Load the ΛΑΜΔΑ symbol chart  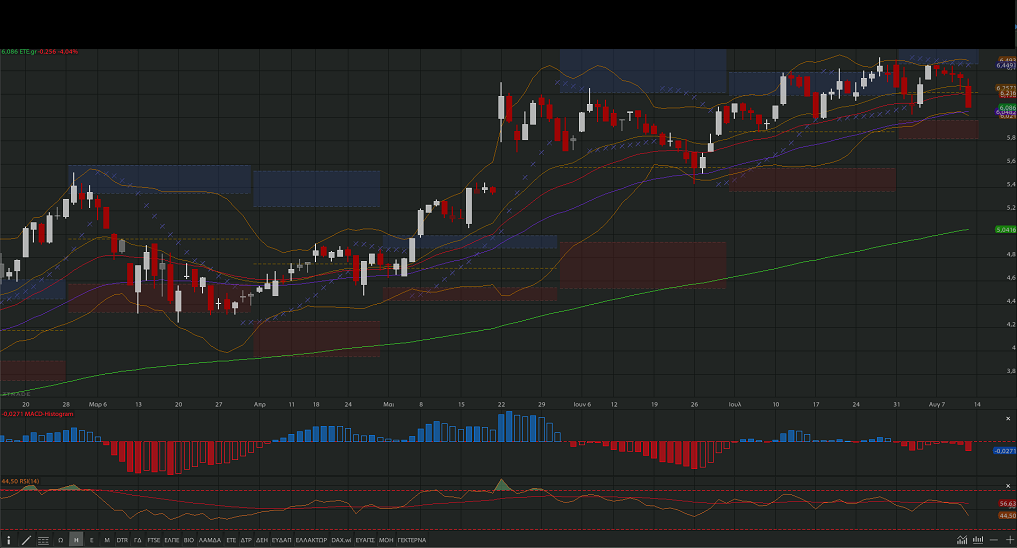click(209, 540)
